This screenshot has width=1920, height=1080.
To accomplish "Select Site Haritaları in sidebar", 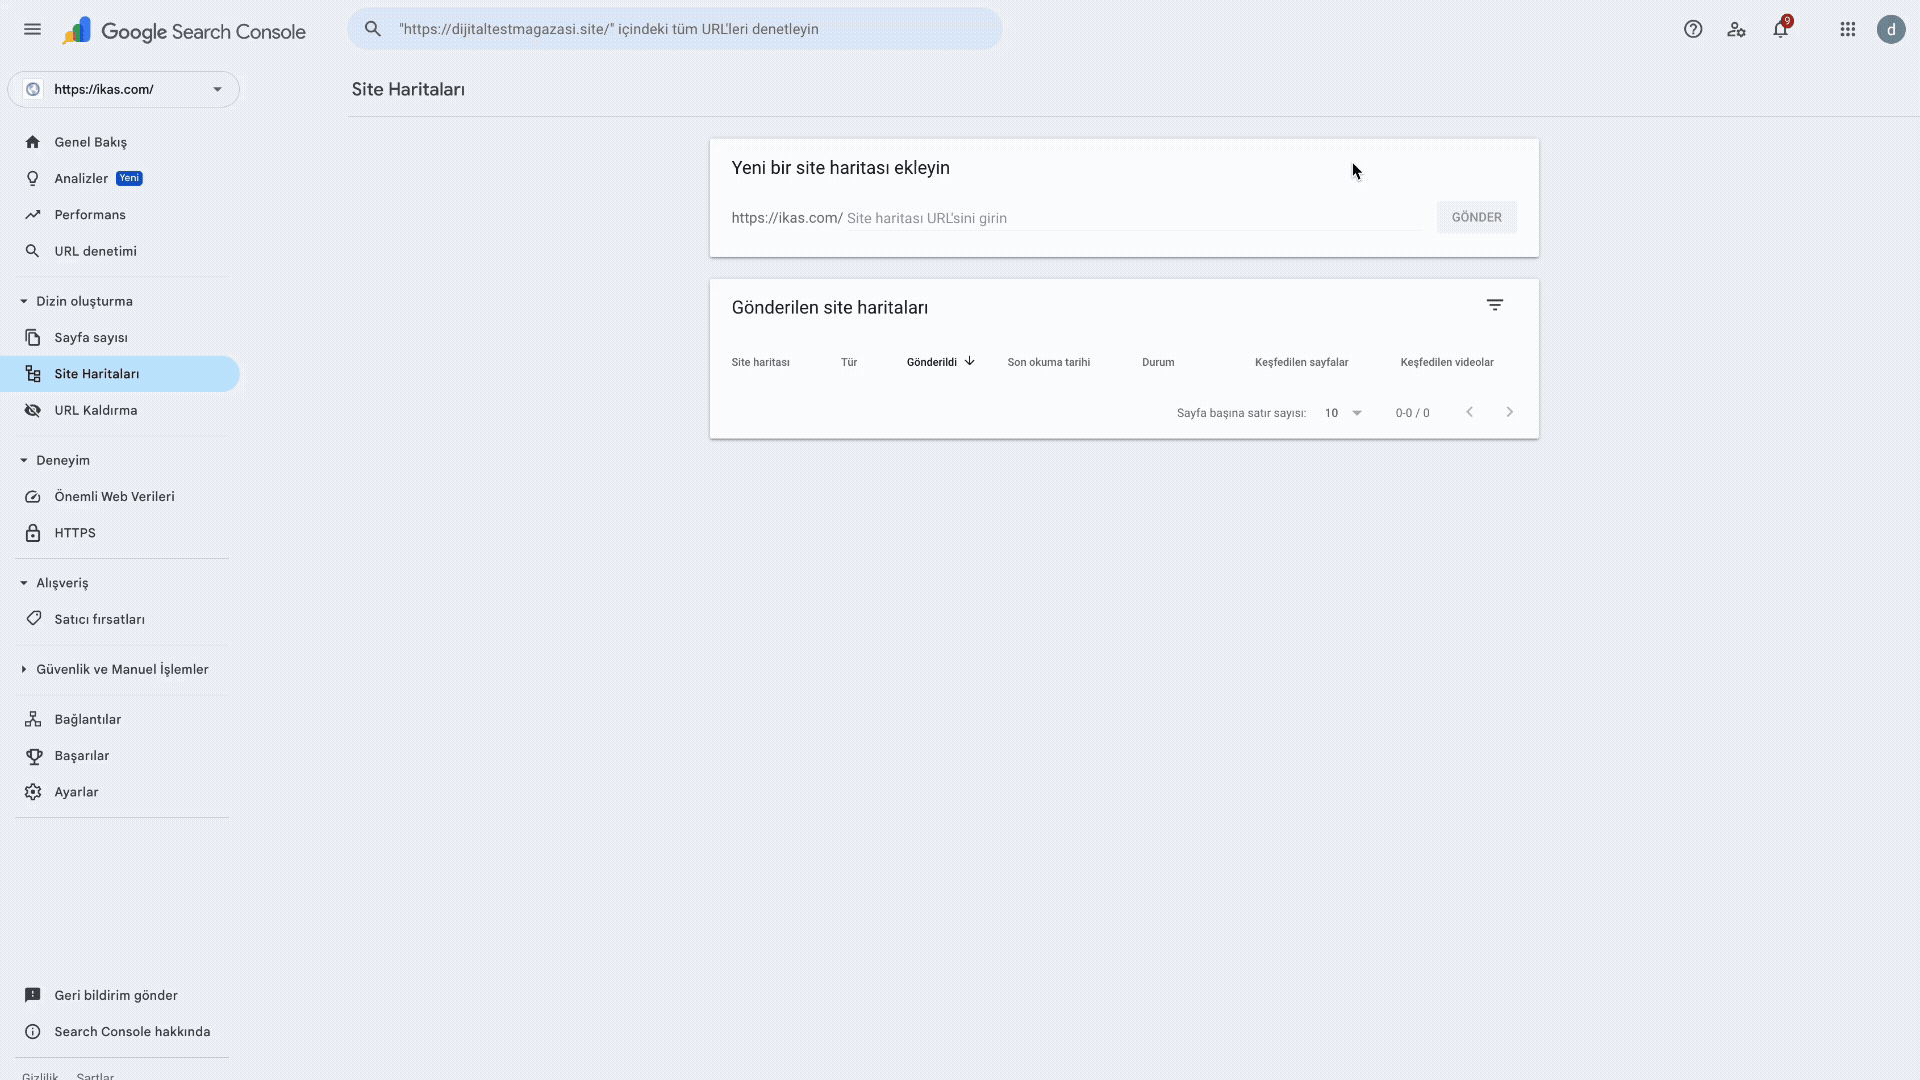I will coord(120,374).
